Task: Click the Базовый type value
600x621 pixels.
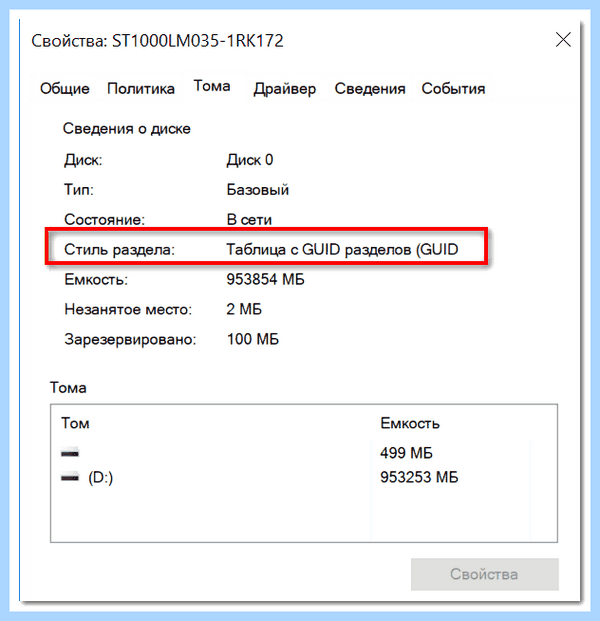Action: 257,190
